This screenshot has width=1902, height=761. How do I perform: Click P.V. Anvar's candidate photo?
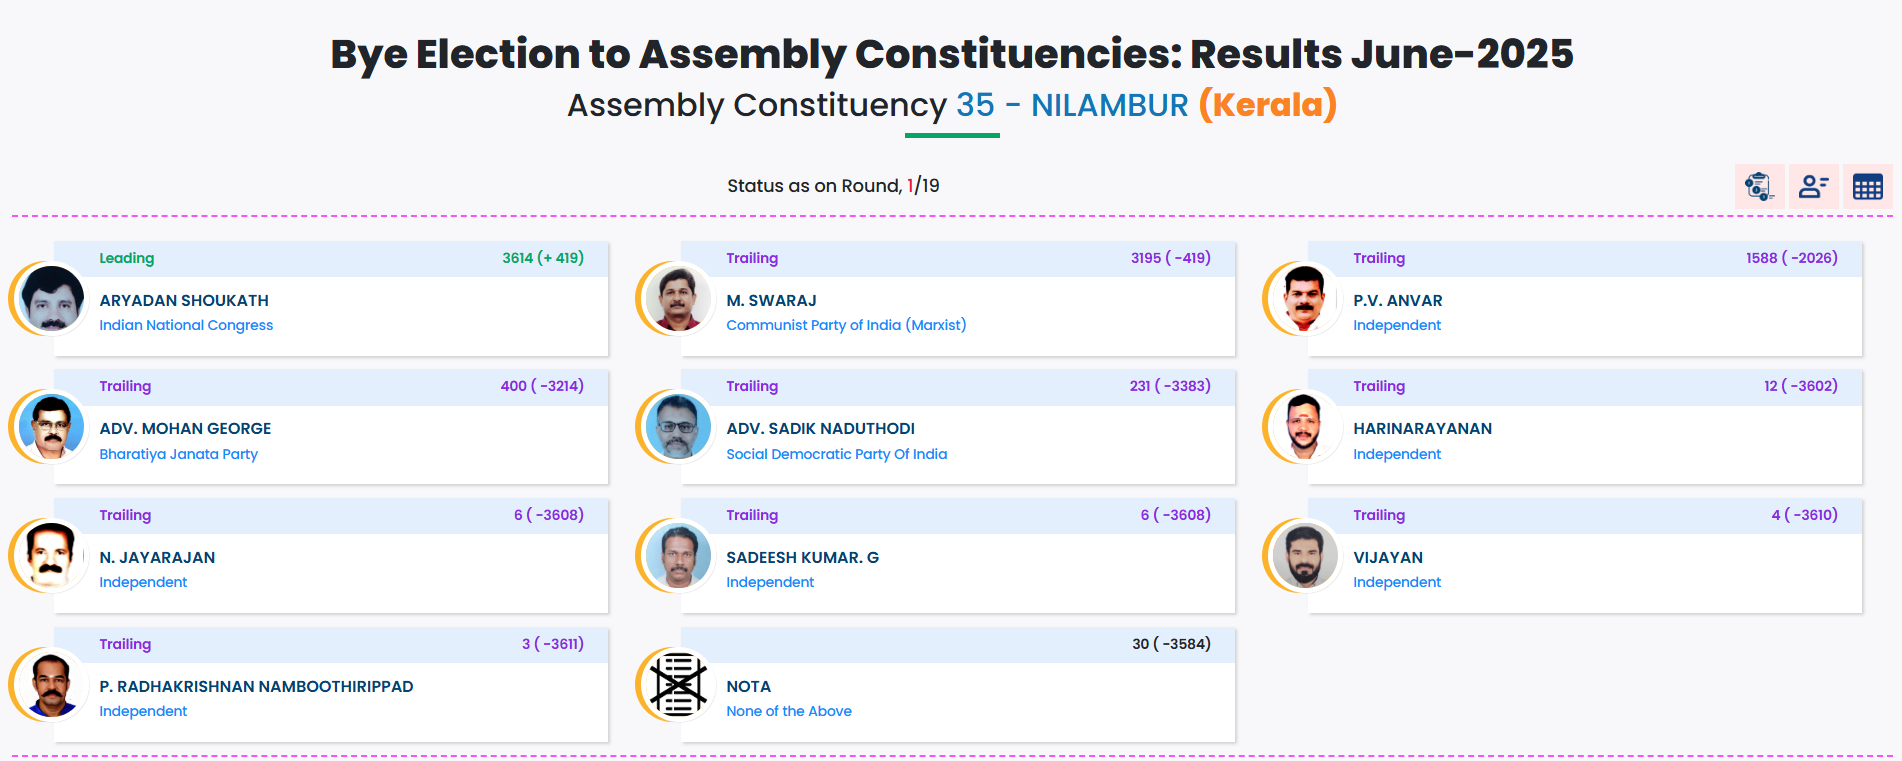pyautogui.click(x=1303, y=299)
